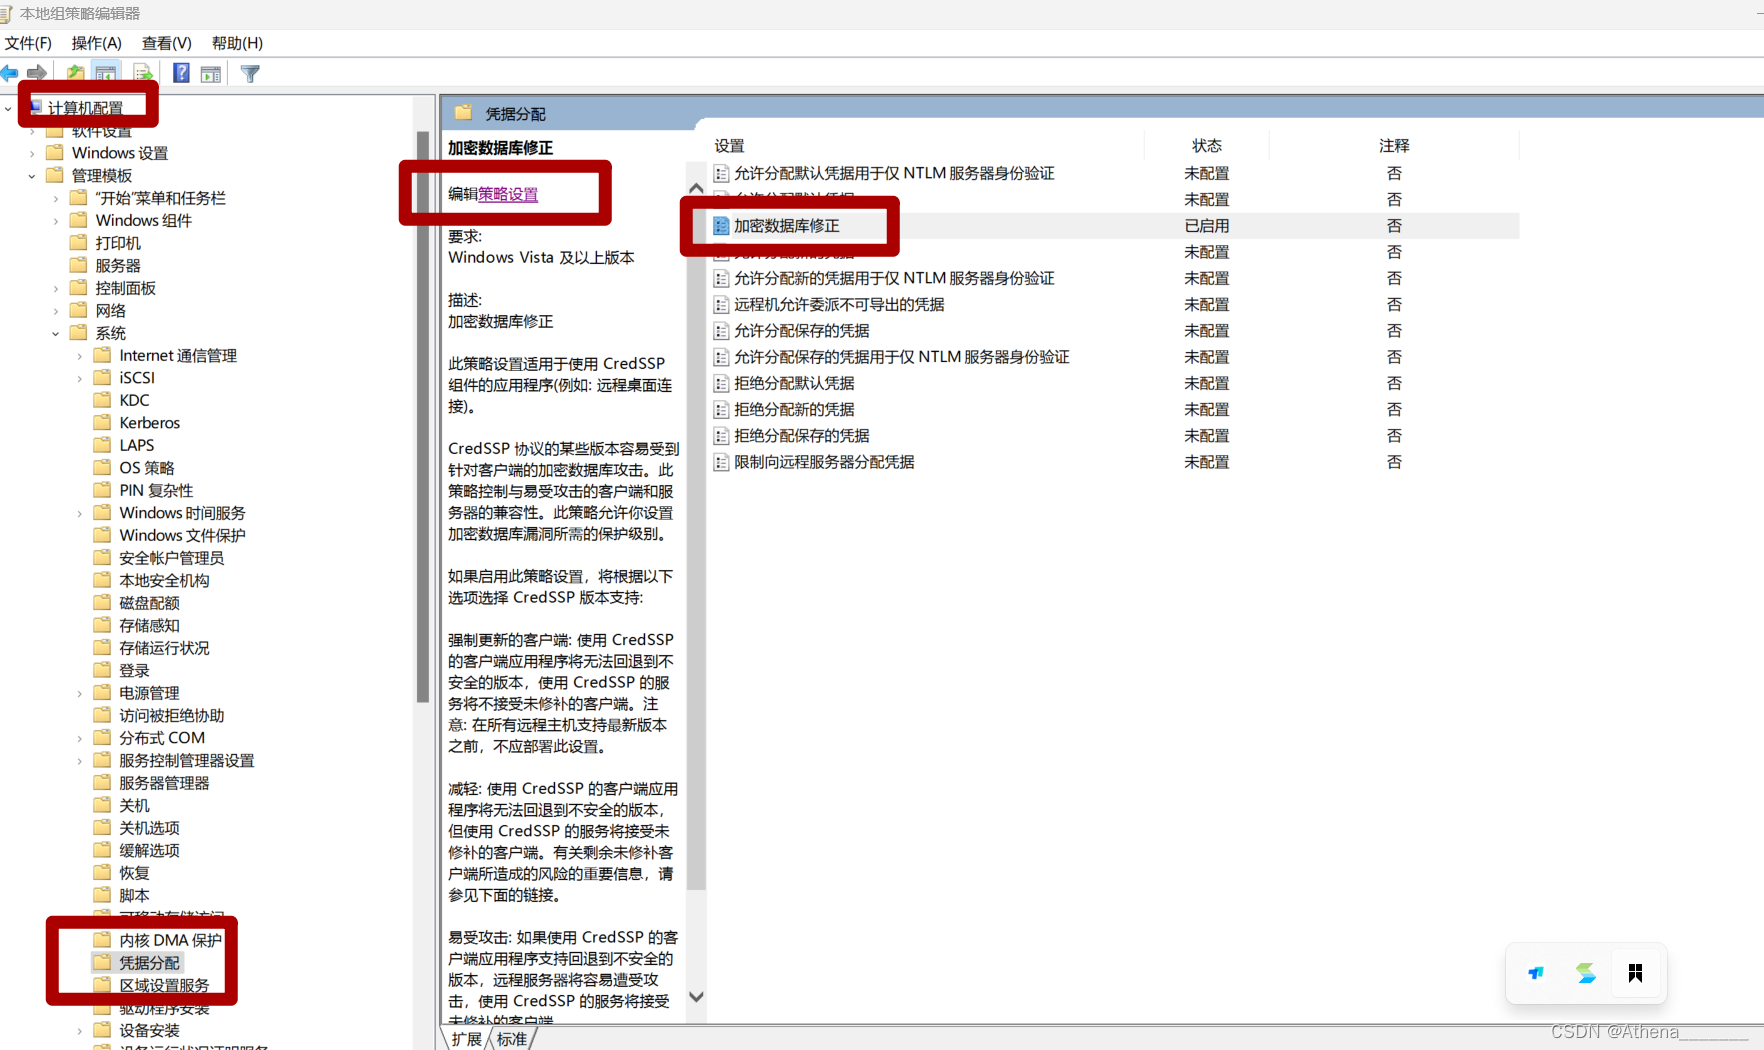The width and height of the screenshot is (1764, 1050).
Task: Expand the "开始"菜单和任务栏 node
Action: [x=56, y=198]
